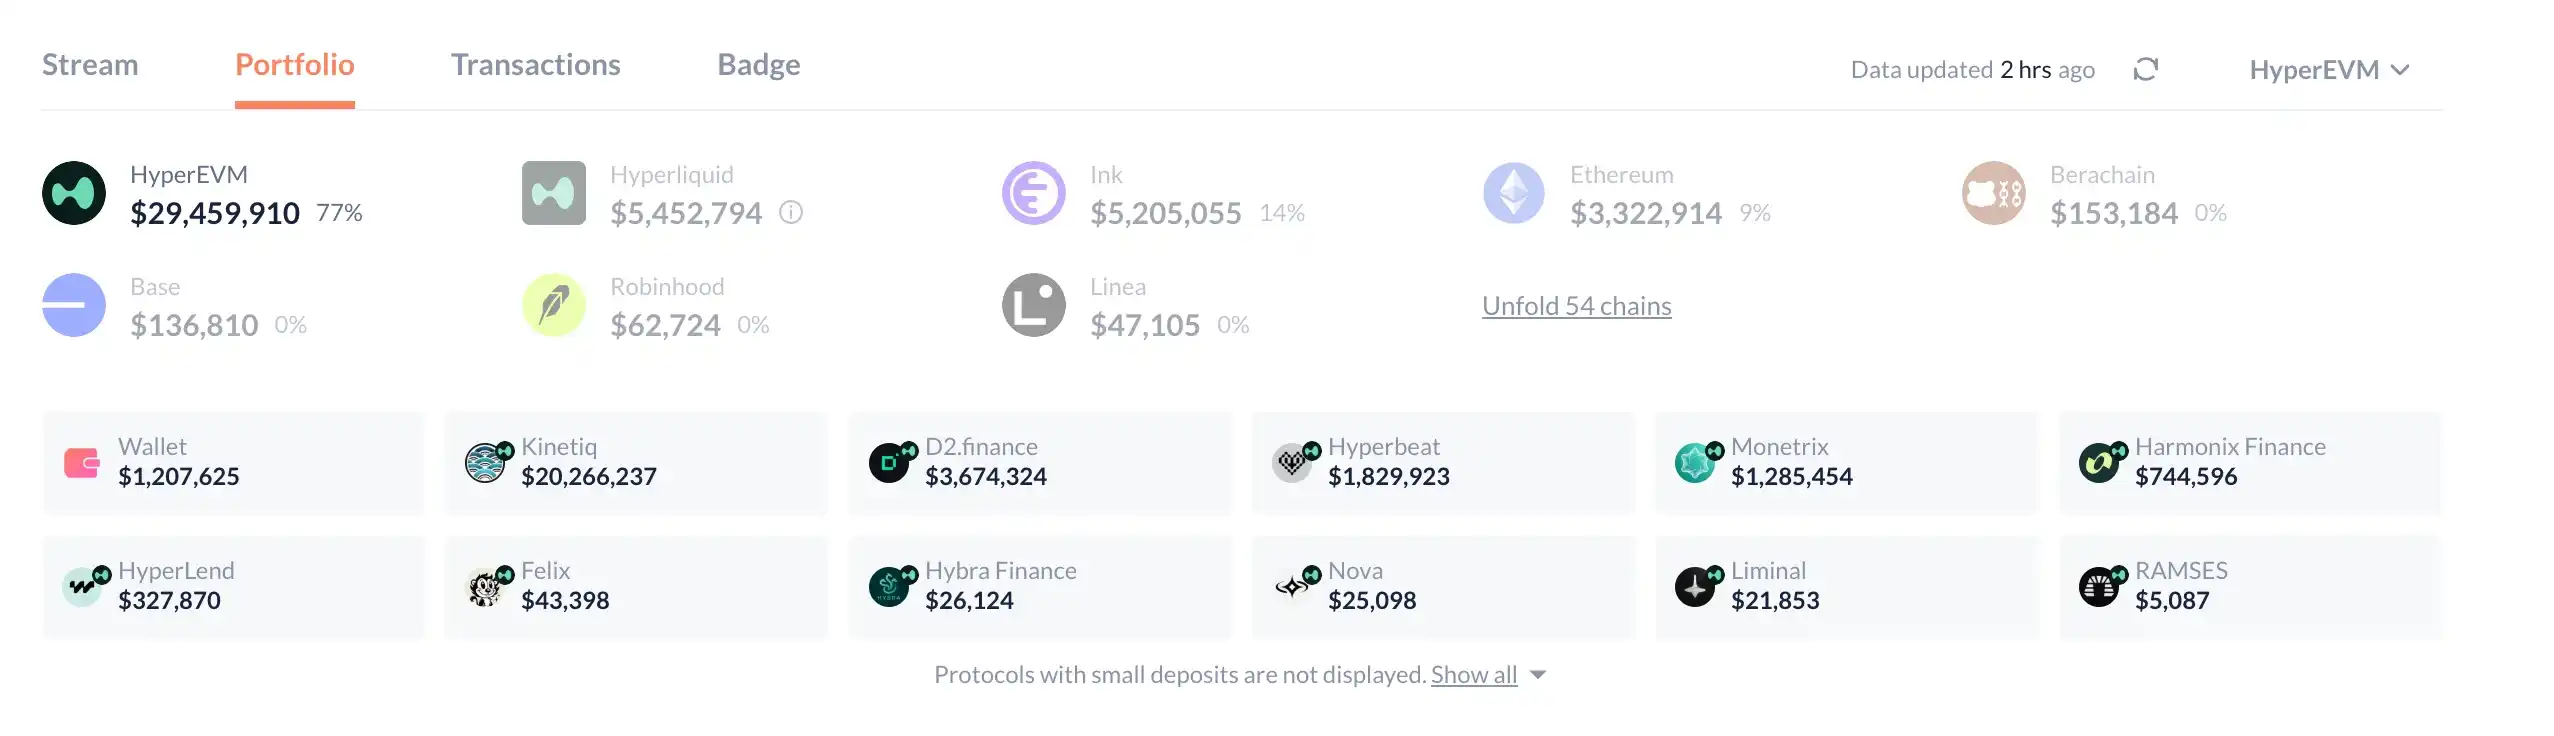
Task: Click the Ethereum chain icon
Action: [x=1514, y=193]
